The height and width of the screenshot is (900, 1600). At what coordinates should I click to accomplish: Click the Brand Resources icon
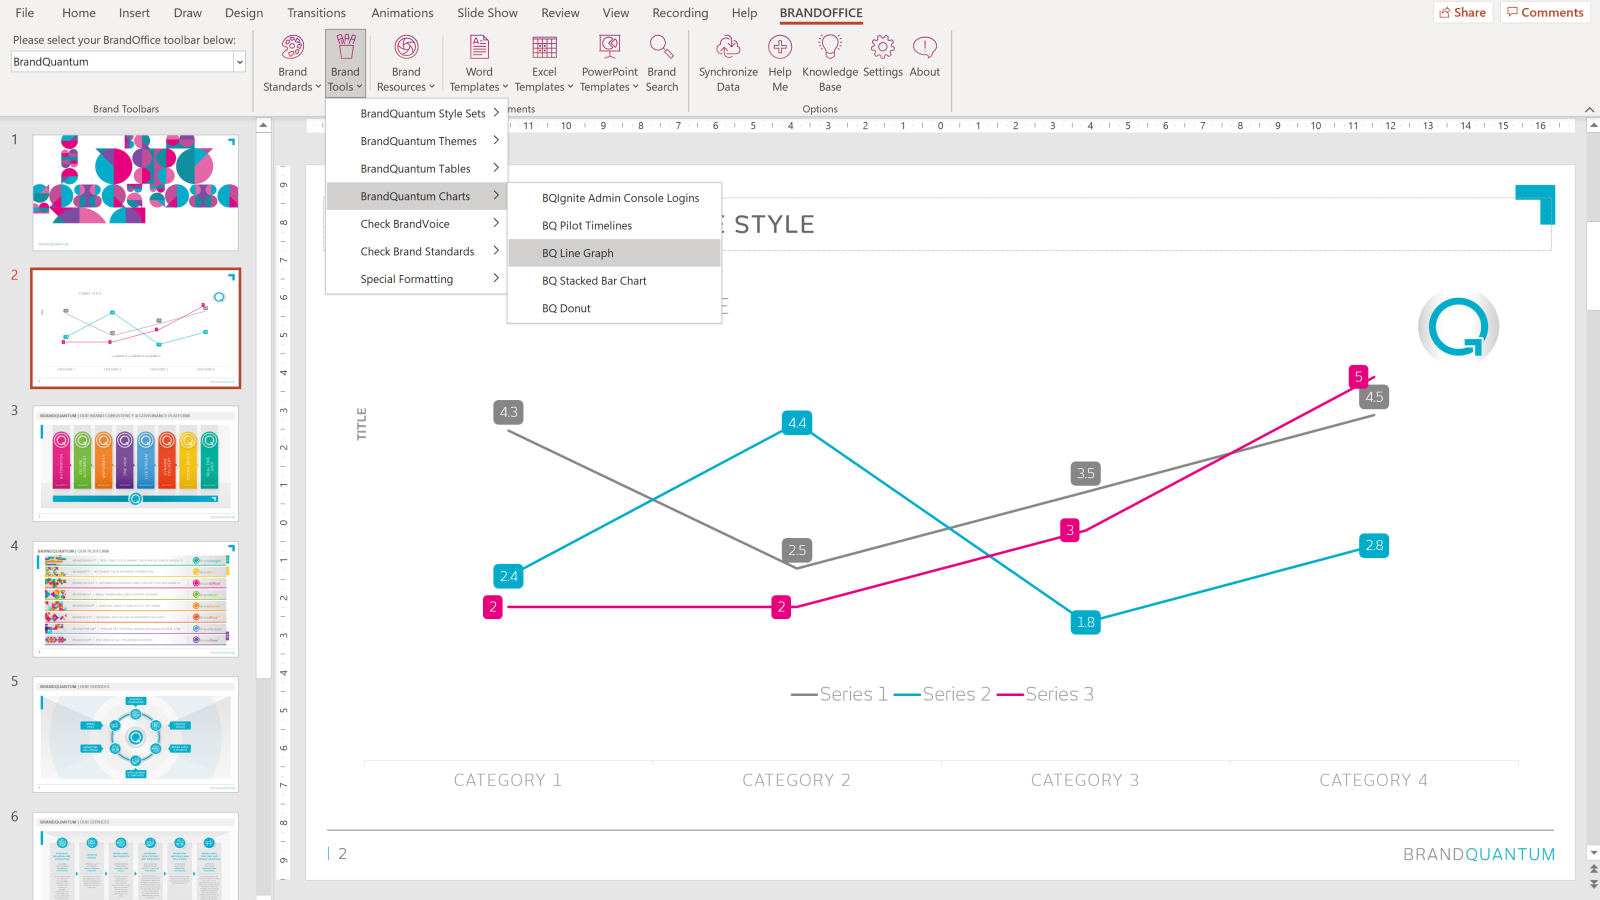tap(405, 47)
